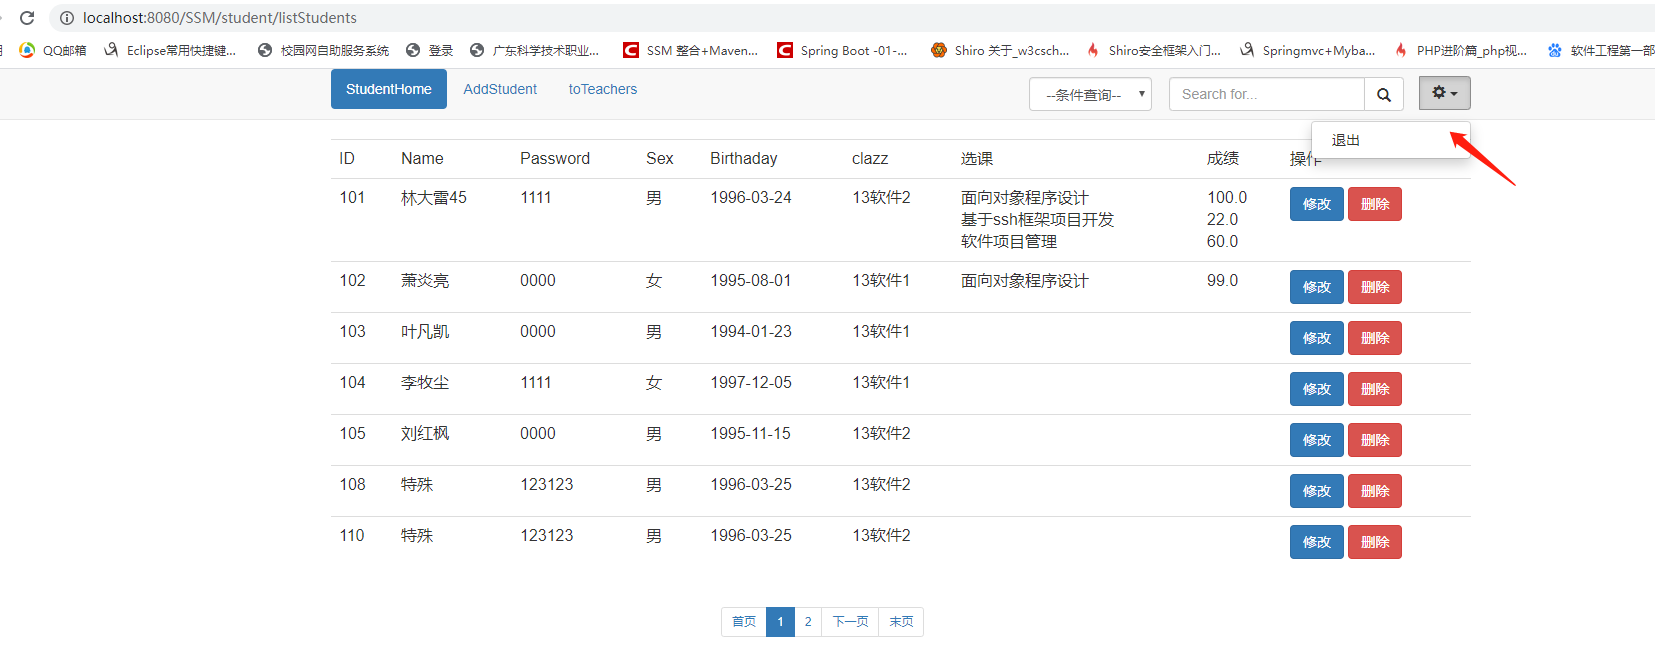This screenshot has width=1655, height=646.
Task: Click course 基于ssh框架项目开发
Action: pos(1037,220)
